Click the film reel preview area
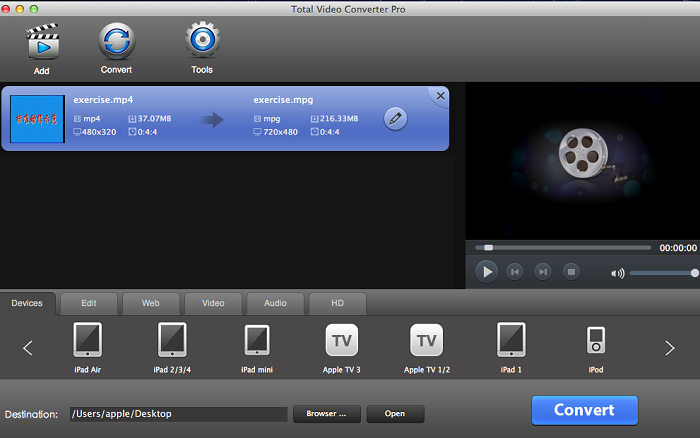Image resolution: width=700 pixels, height=438 pixels. pyautogui.click(x=583, y=161)
